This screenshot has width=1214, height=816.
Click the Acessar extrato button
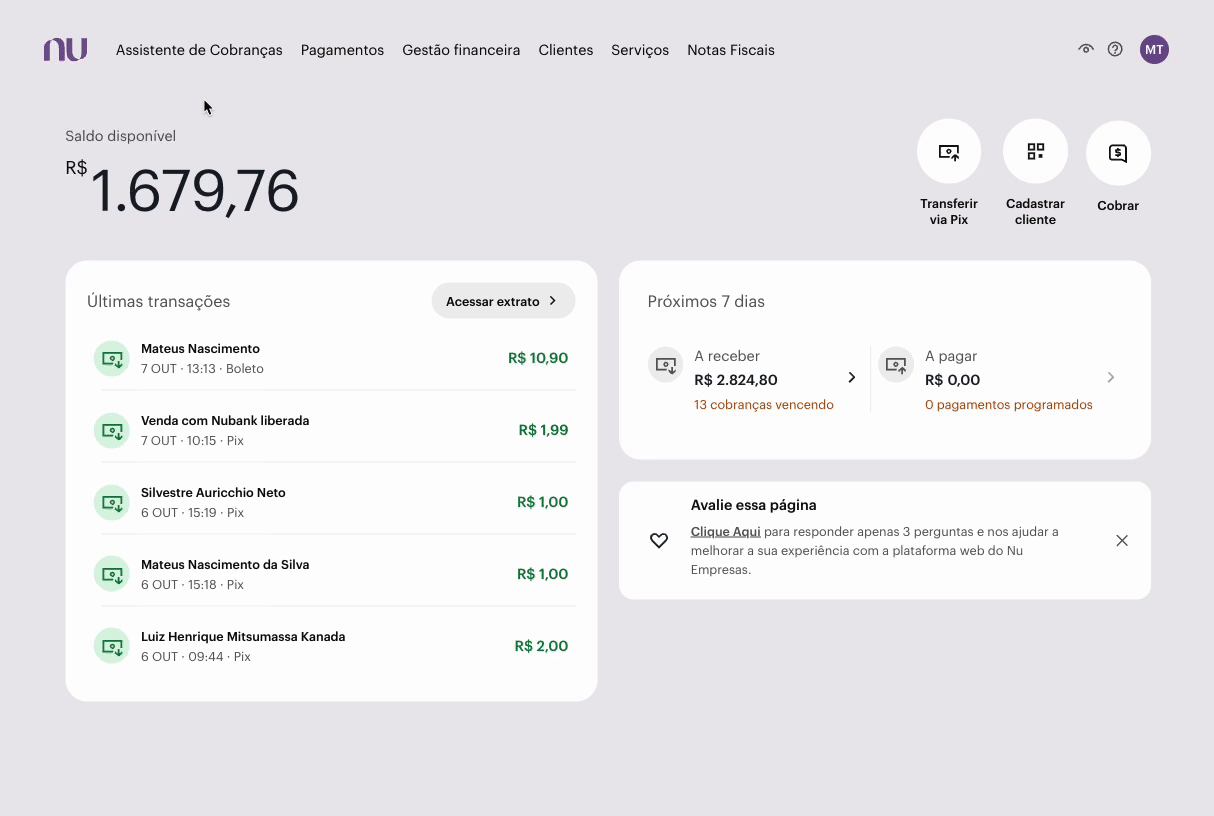[503, 301]
